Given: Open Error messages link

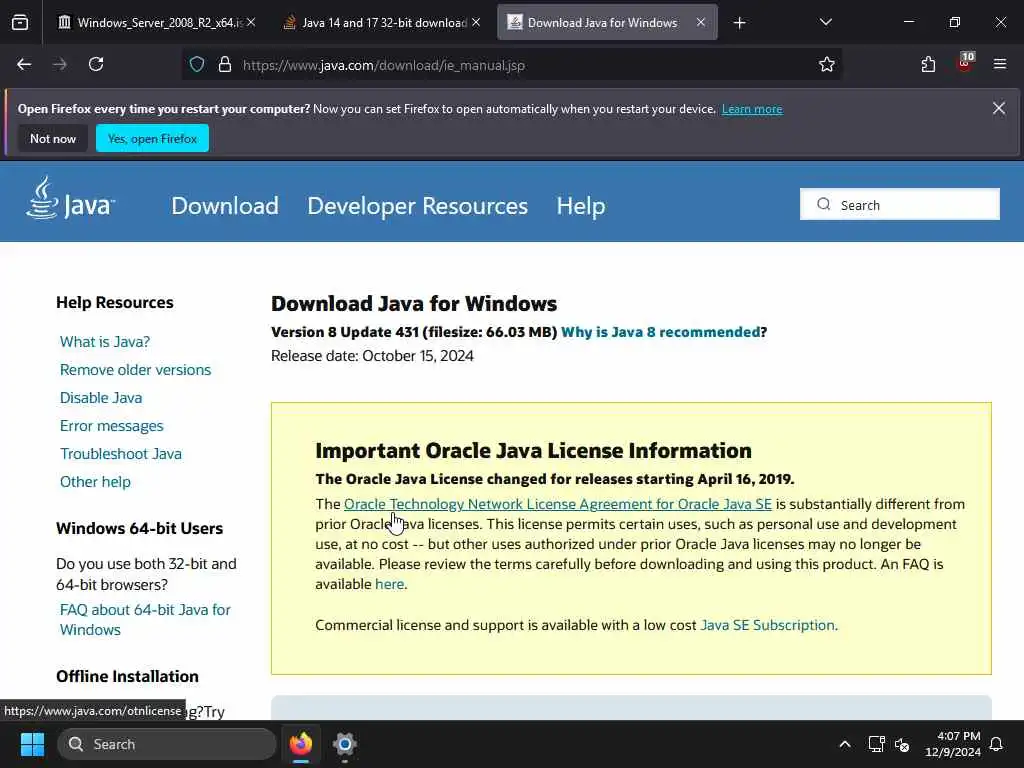Looking at the screenshot, I should coord(112,426).
